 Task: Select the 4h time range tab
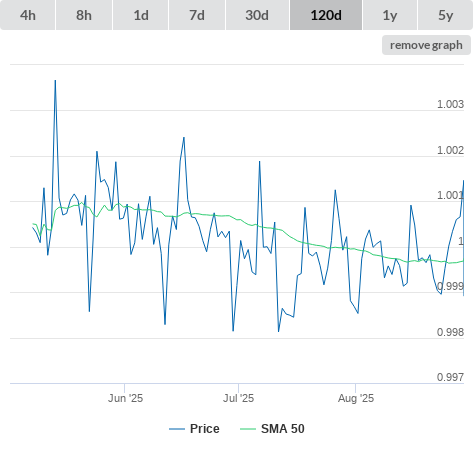pos(28,15)
